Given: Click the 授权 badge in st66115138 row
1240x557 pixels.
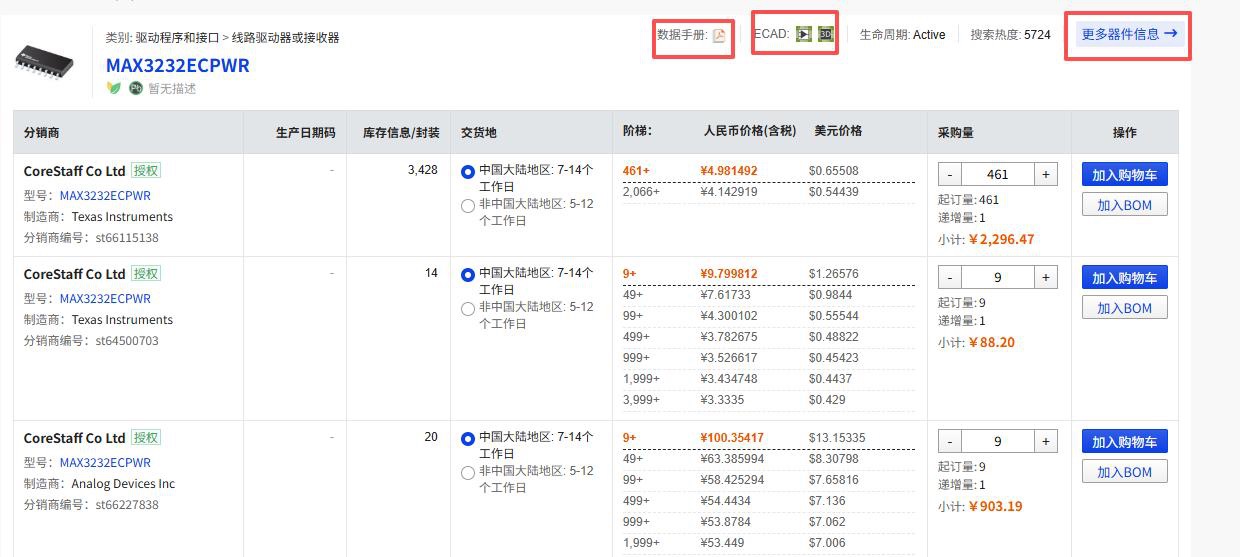Looking at the screenshot, I should (x=146, y=171).
